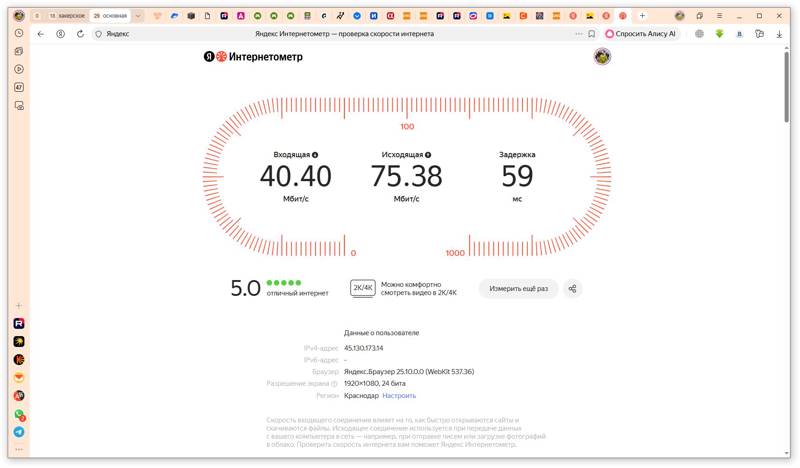Click the Яндекс Интернетометр logo
The width and height of the screenshot is (800, 468).
pos(253,57)
